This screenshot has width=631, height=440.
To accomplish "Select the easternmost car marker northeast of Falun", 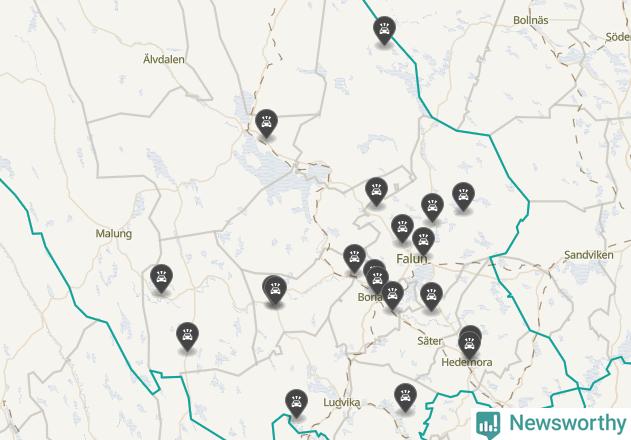I will pyautogui.click(x=463, y=196).
